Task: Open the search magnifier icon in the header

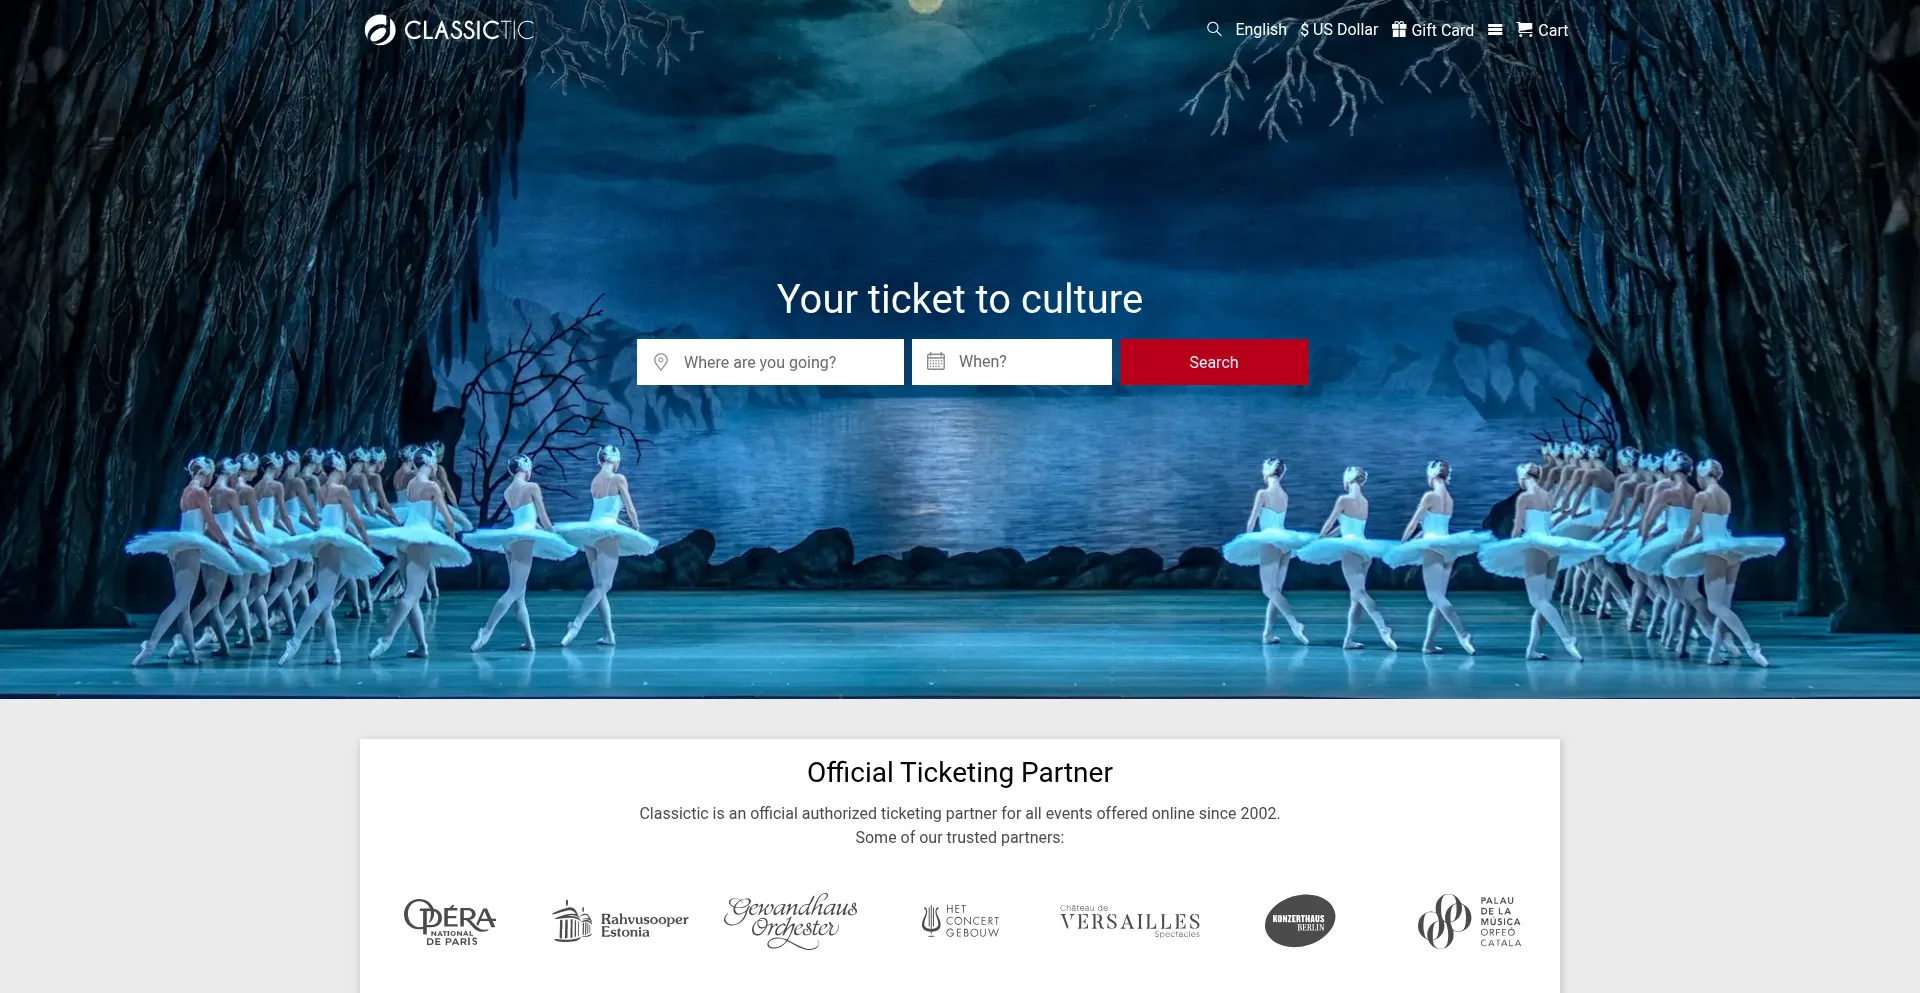Action: coord(1214,29)
